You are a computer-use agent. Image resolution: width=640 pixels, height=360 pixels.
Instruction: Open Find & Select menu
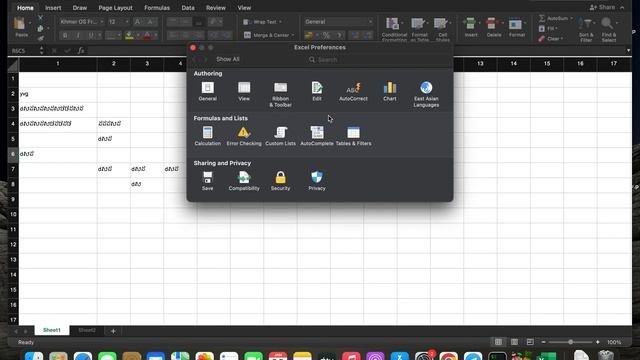608,29
